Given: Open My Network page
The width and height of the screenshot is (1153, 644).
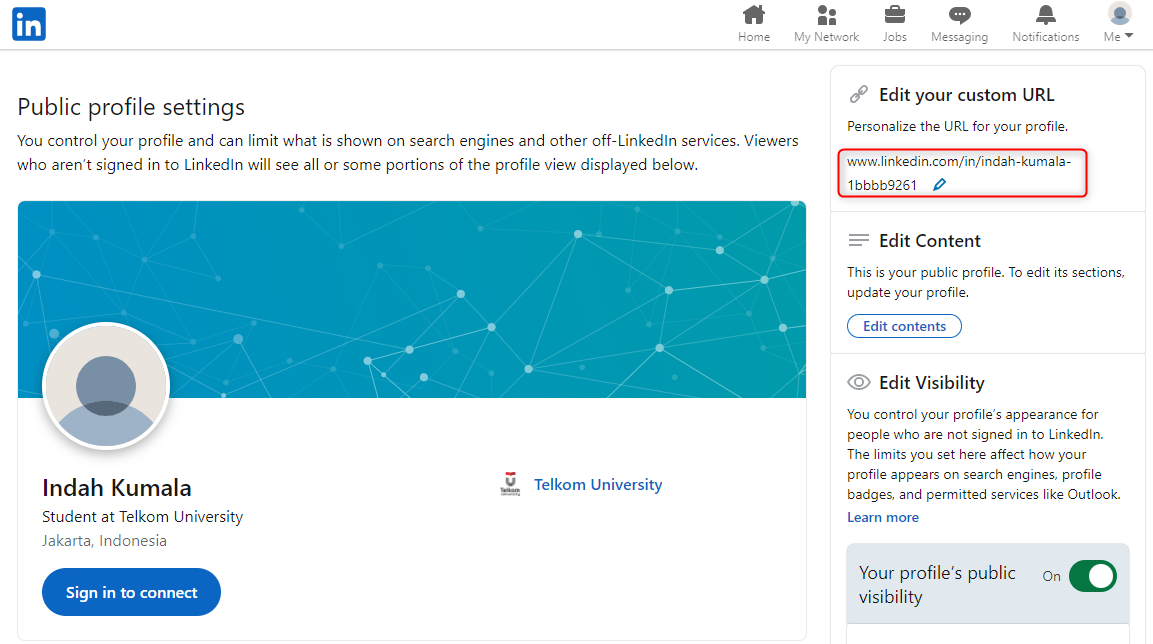Looking at the screenshot, I should coord(827,24).
